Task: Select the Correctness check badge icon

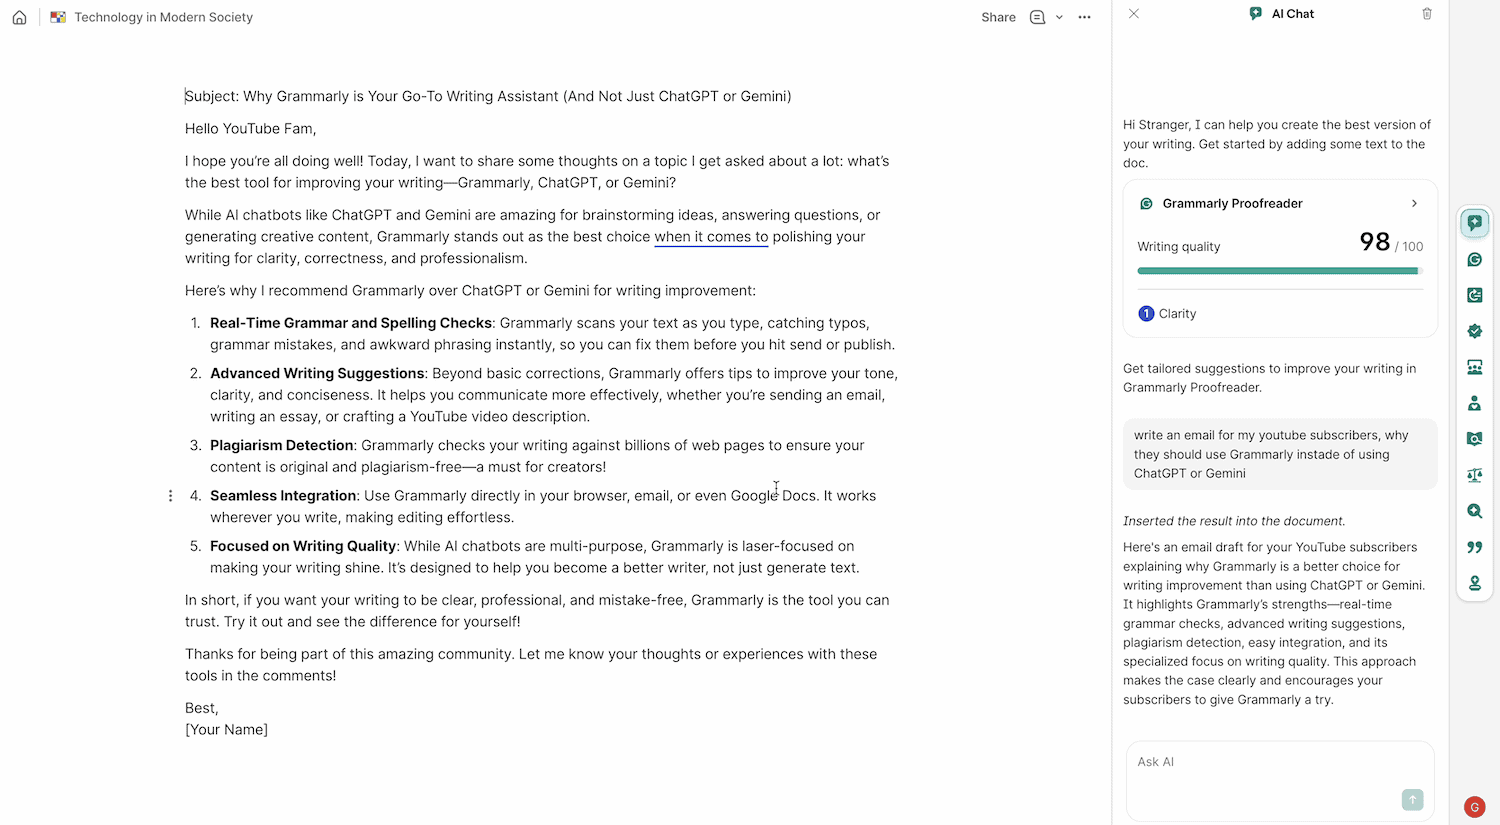Action: tap(1474, 331)
